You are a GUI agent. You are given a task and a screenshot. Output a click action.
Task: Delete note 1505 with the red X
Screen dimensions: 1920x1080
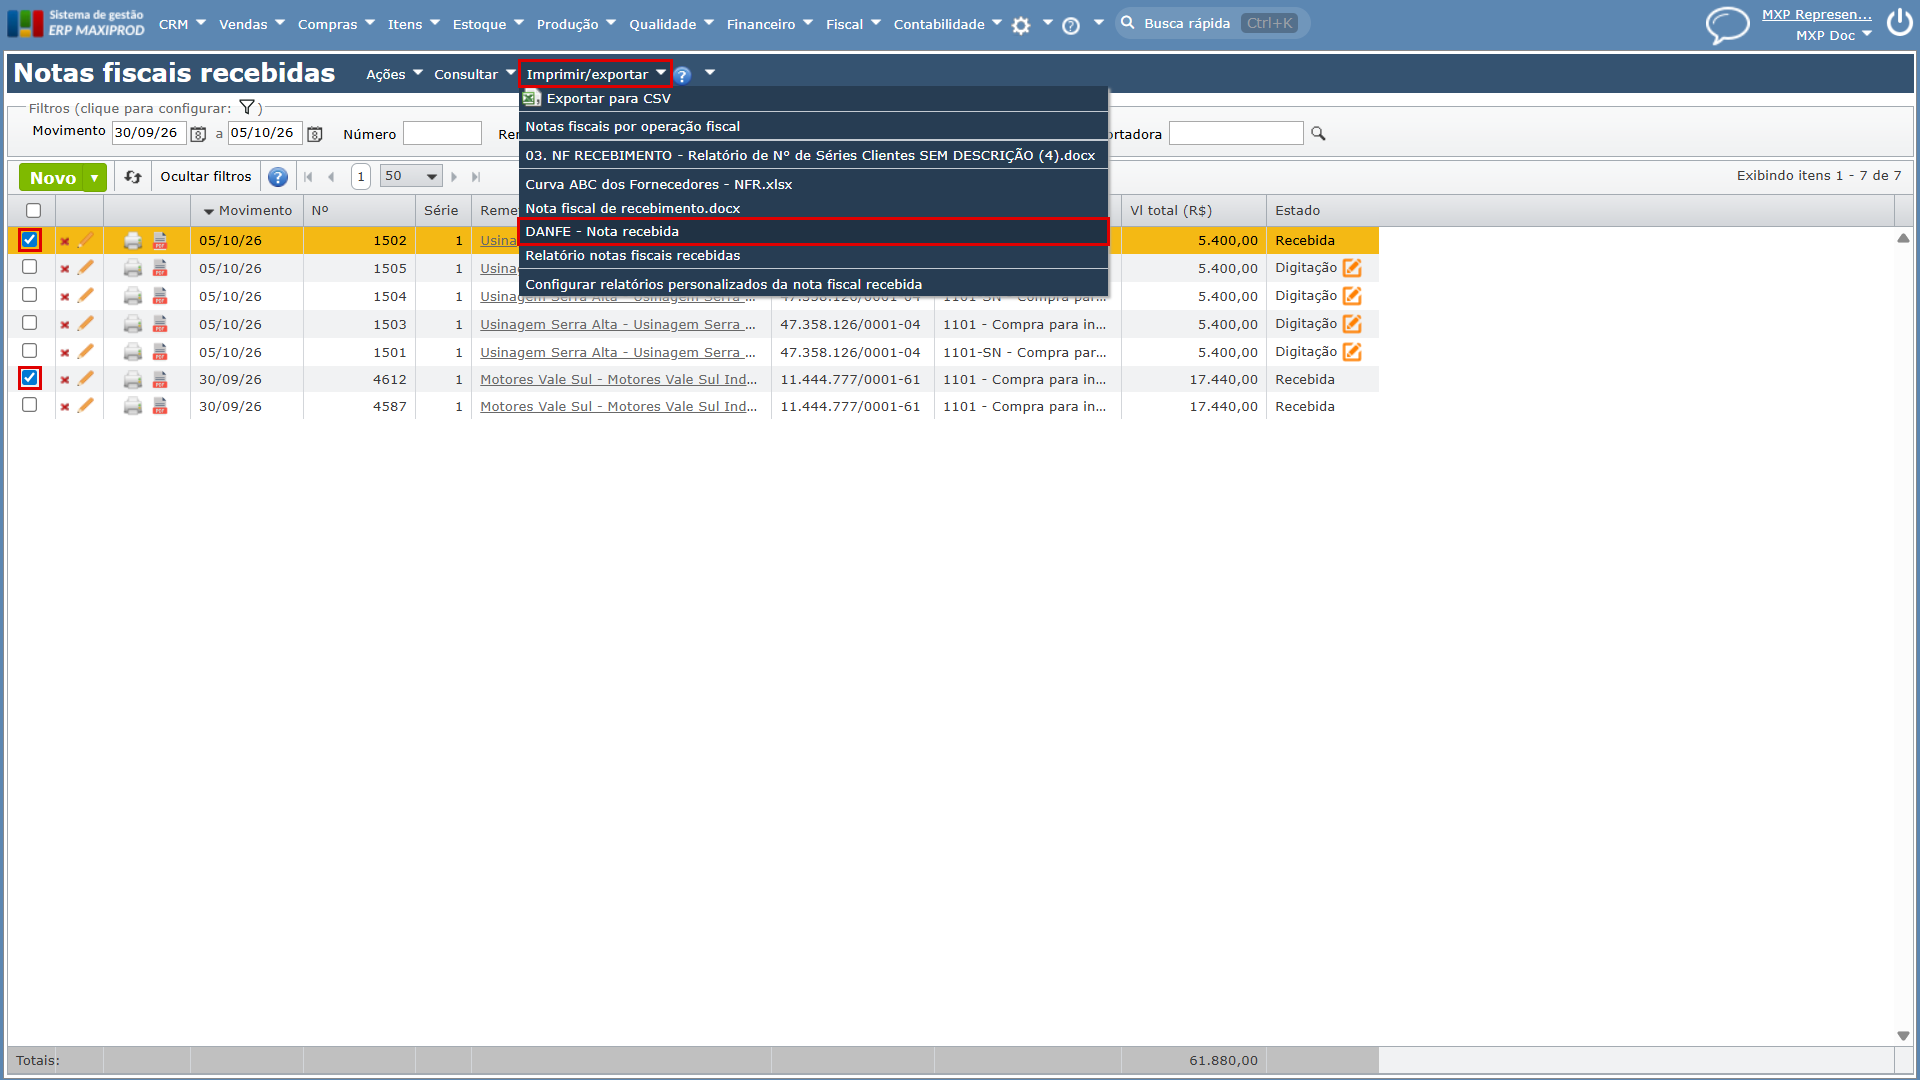pyautogui.click(x=65, y=269)
